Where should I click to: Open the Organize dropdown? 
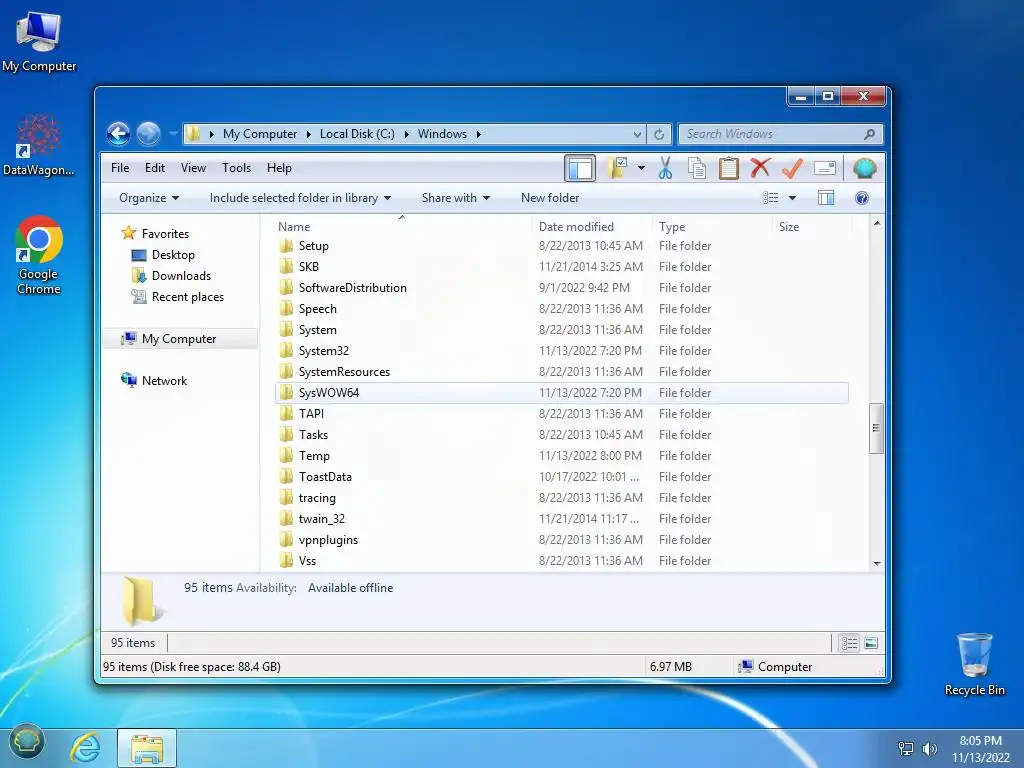[149, 198]
